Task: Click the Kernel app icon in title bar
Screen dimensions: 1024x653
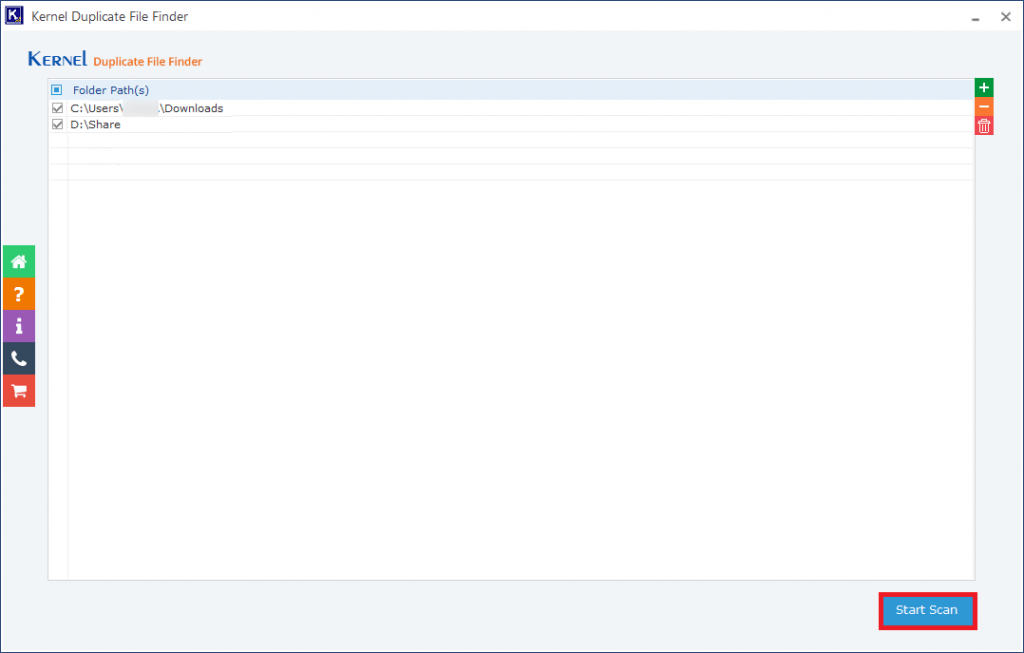Action: pyautogui.click(x=14, y=16)
